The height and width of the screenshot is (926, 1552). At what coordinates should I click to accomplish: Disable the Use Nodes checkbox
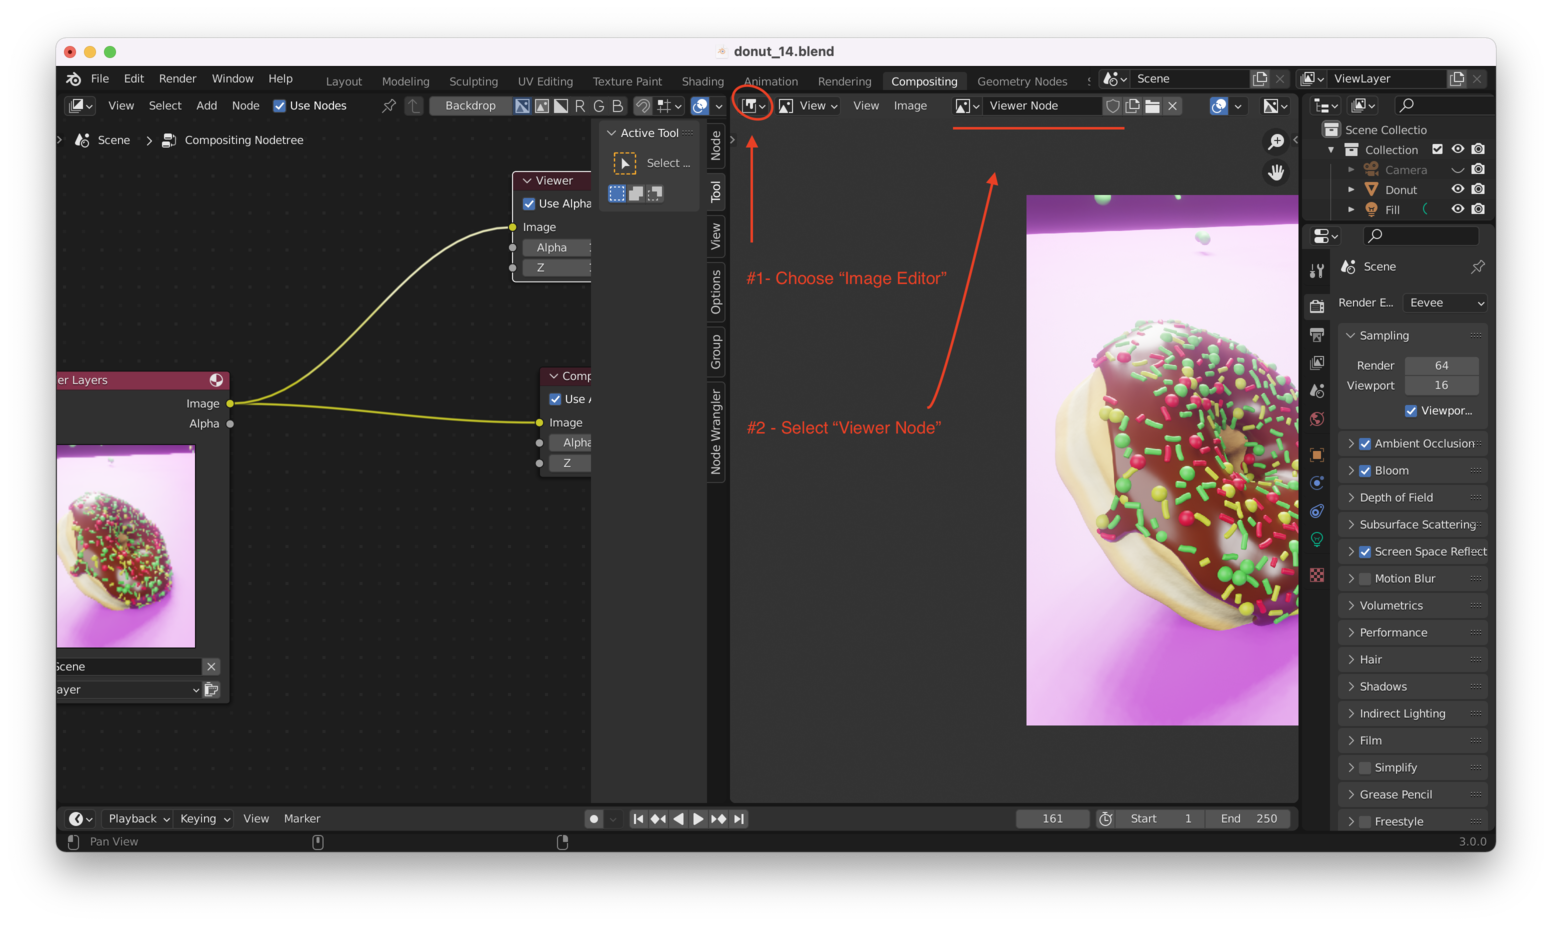click(280, 106)
